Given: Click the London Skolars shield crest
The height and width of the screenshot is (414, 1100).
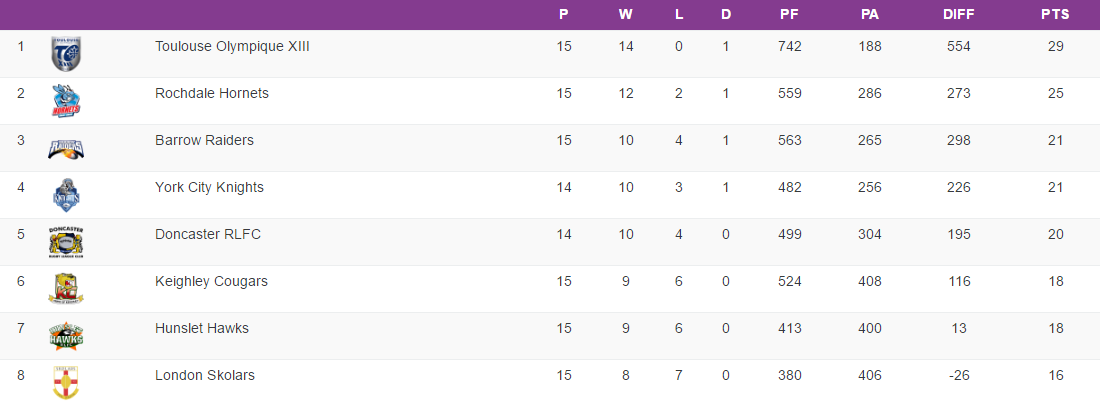Looking at the screenshot, I should coord(66,383).
